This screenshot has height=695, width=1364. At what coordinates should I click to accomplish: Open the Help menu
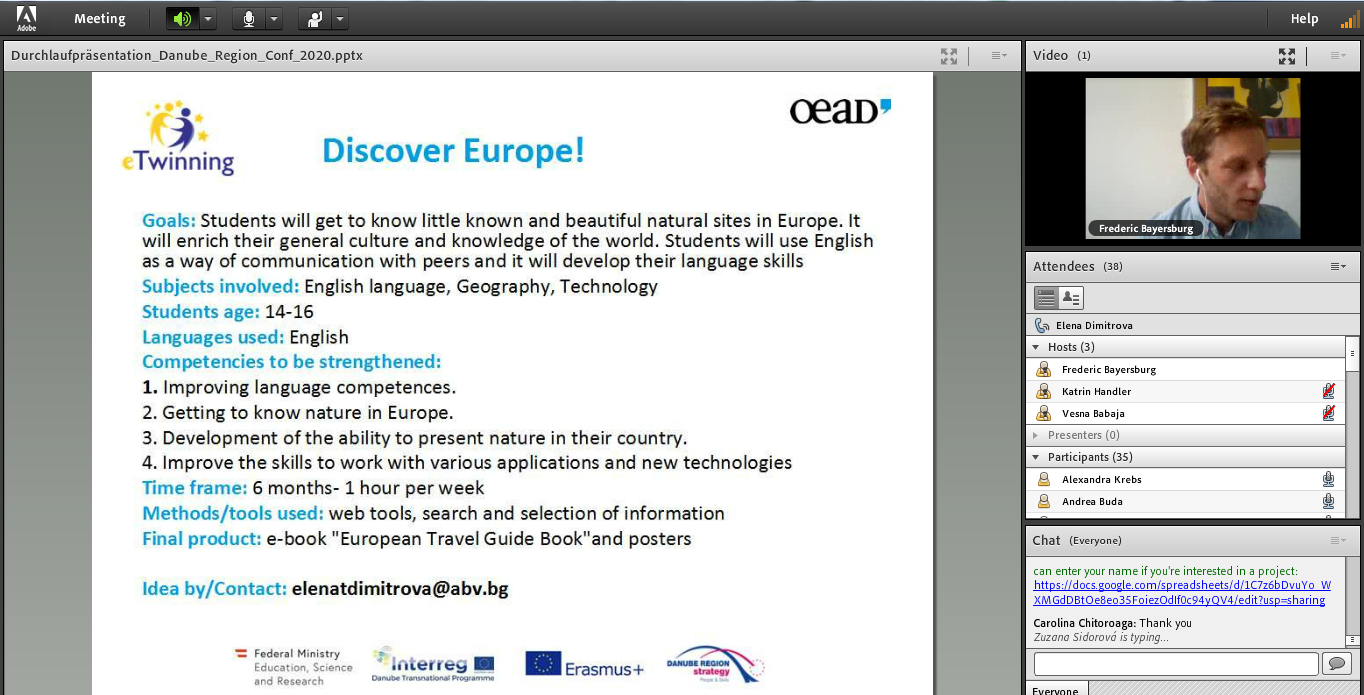pyautogui.click(x=1304, y=18)
